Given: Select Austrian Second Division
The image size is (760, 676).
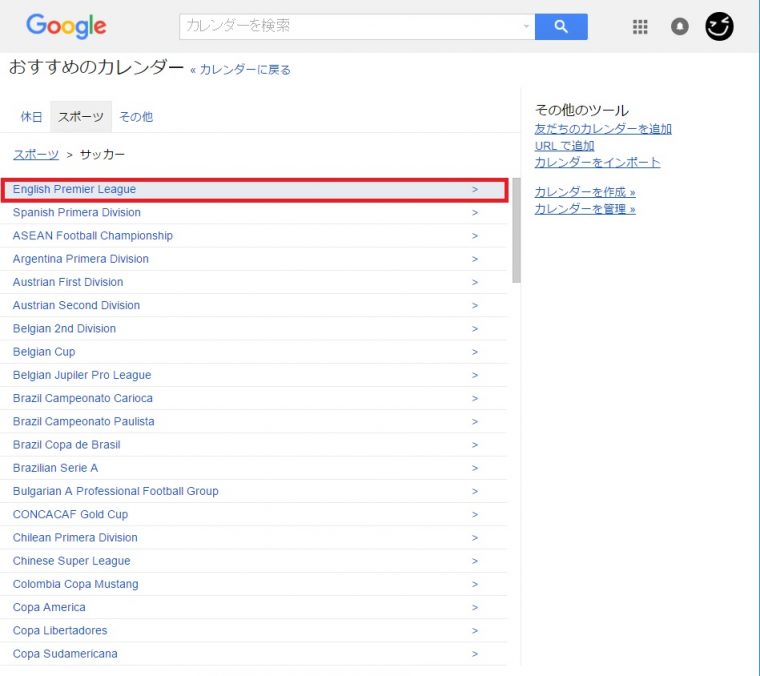Looking at the screenshot, I should [254, 306].
